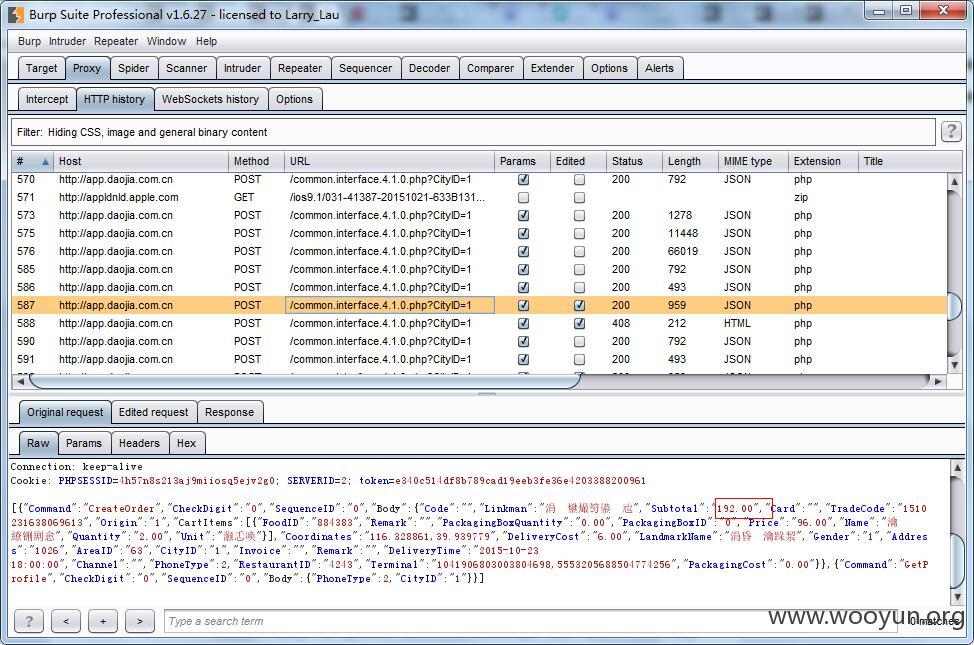Screen dimensions: 974x645
Task: Open the Window menu
Action: coord(166,41)
